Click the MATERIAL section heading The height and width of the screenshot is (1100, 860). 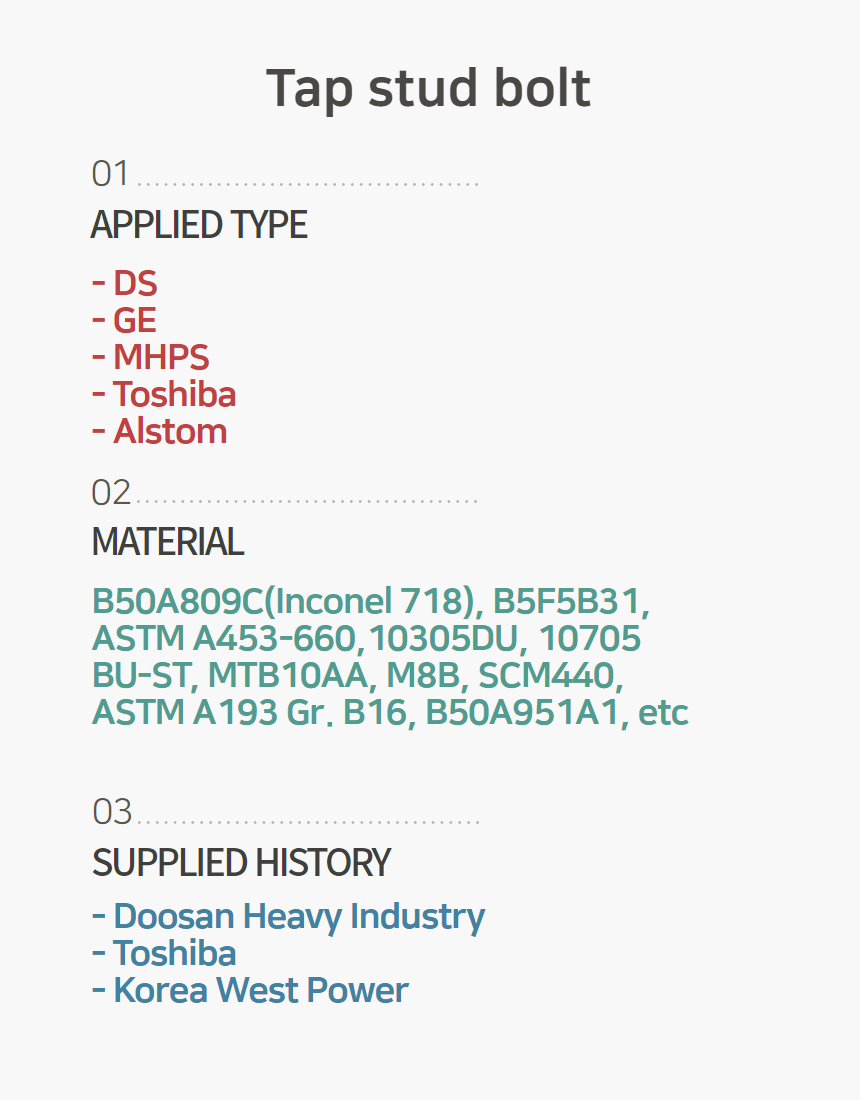(x=167, y=542)
